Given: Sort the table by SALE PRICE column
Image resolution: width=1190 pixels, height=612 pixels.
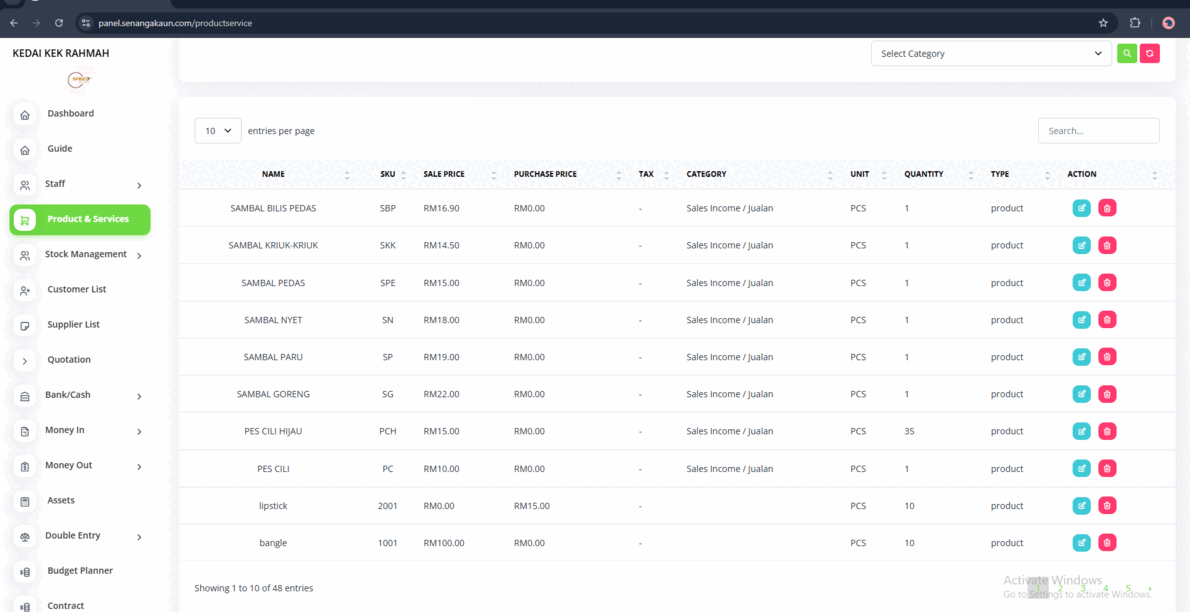Looking at the screenshot, I should click(444, 174).
